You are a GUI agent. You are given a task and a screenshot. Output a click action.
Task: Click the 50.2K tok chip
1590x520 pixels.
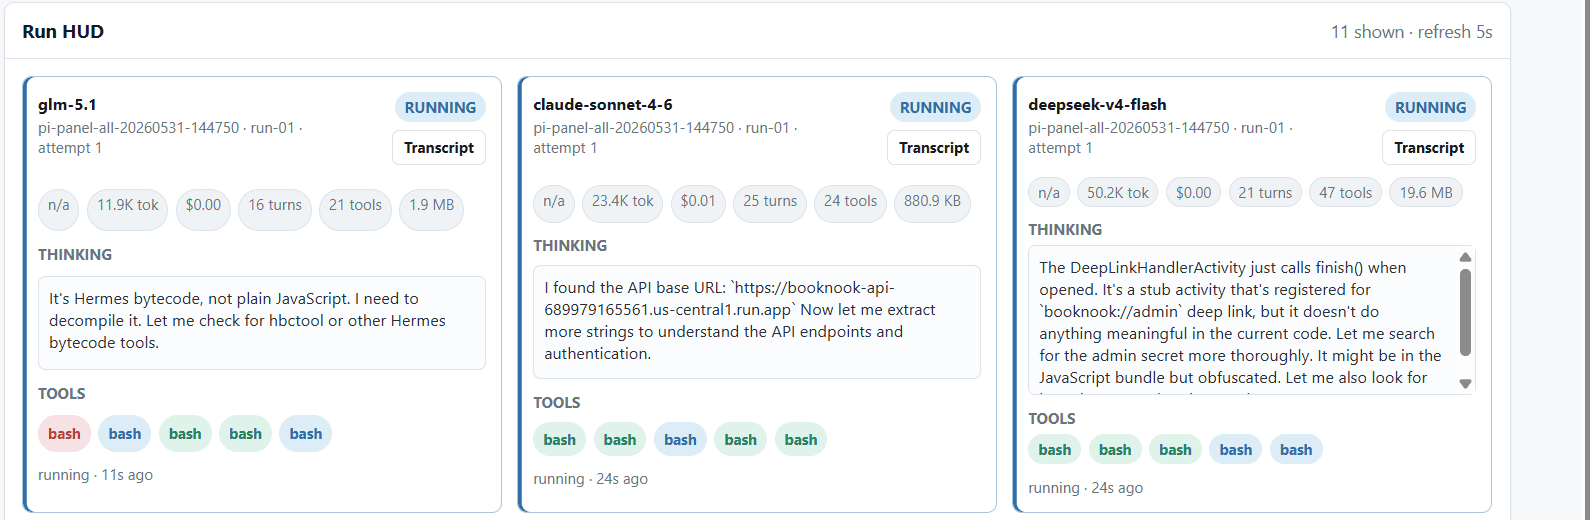[x=1118, y=193]
